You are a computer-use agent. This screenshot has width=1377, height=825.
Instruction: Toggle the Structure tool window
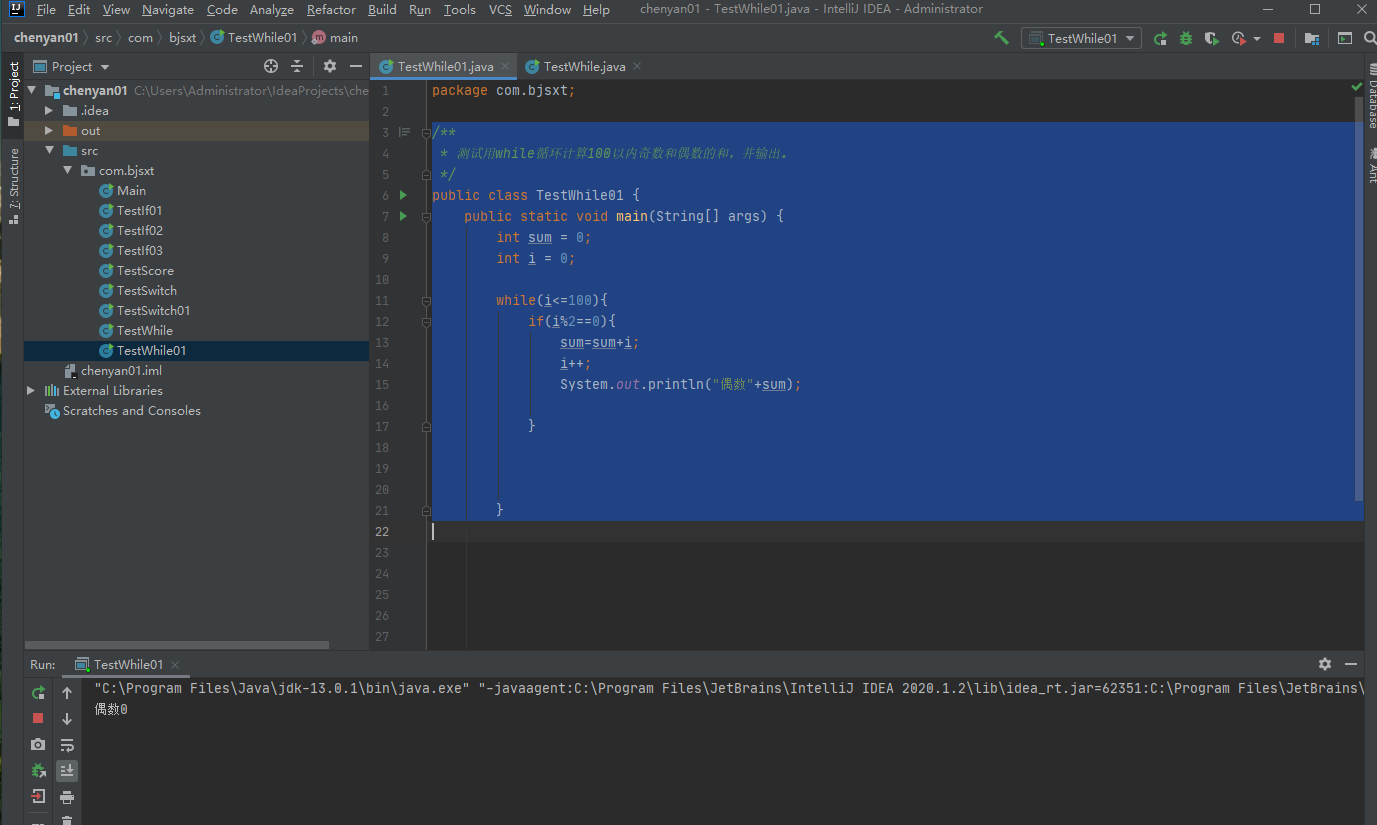pyautogui.click(x=13, y=185)
